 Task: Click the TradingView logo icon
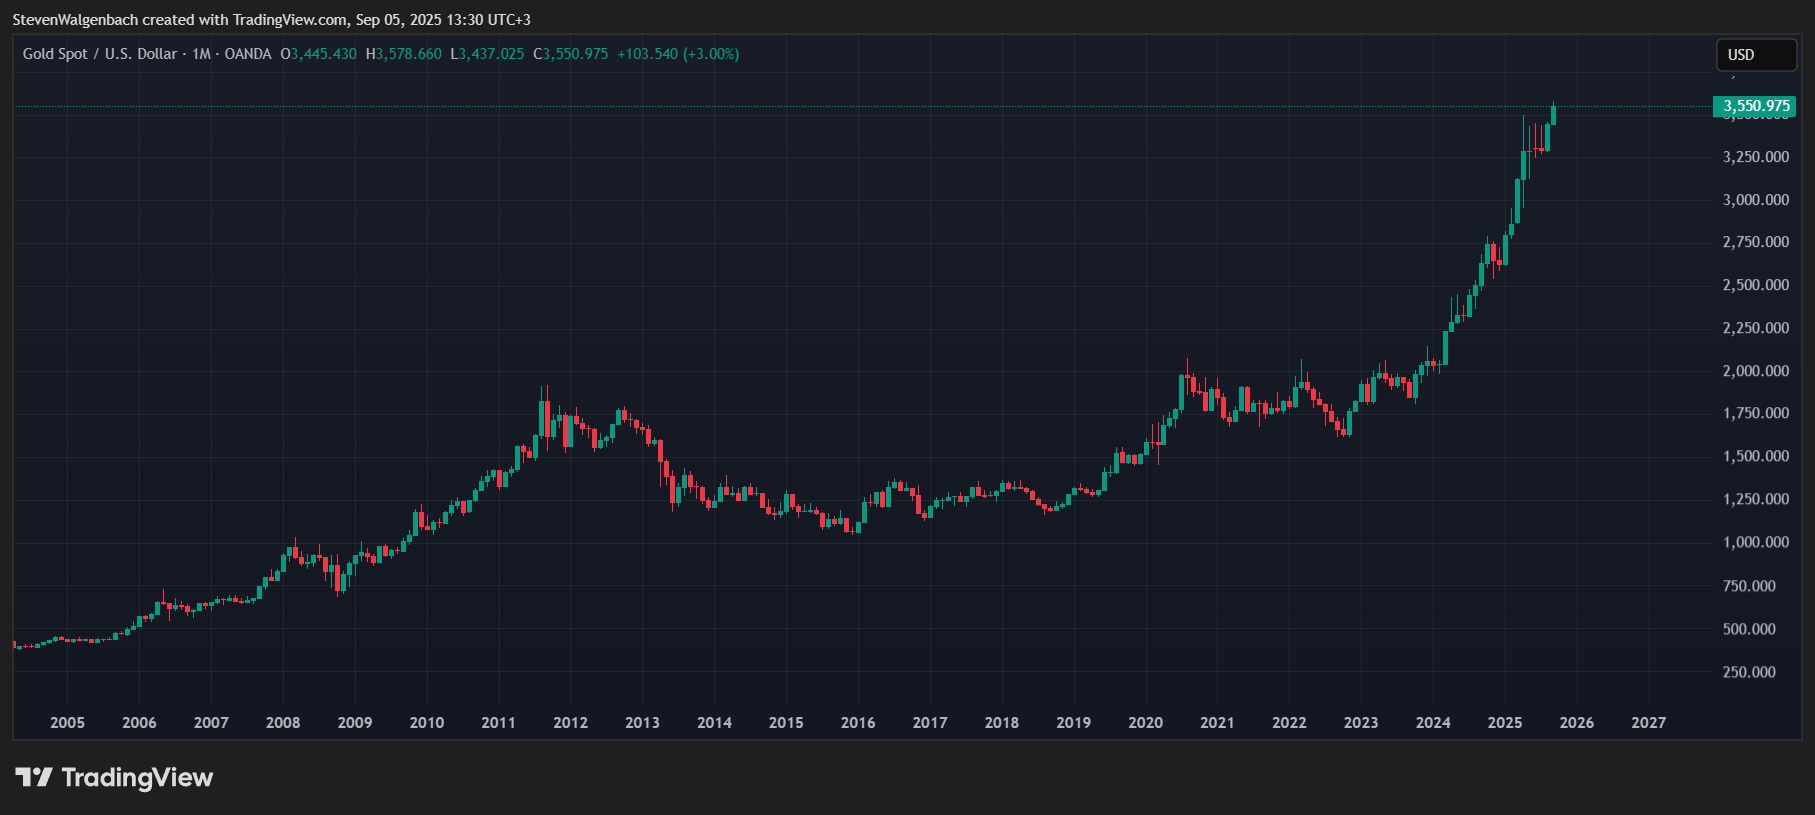point(34,777)
